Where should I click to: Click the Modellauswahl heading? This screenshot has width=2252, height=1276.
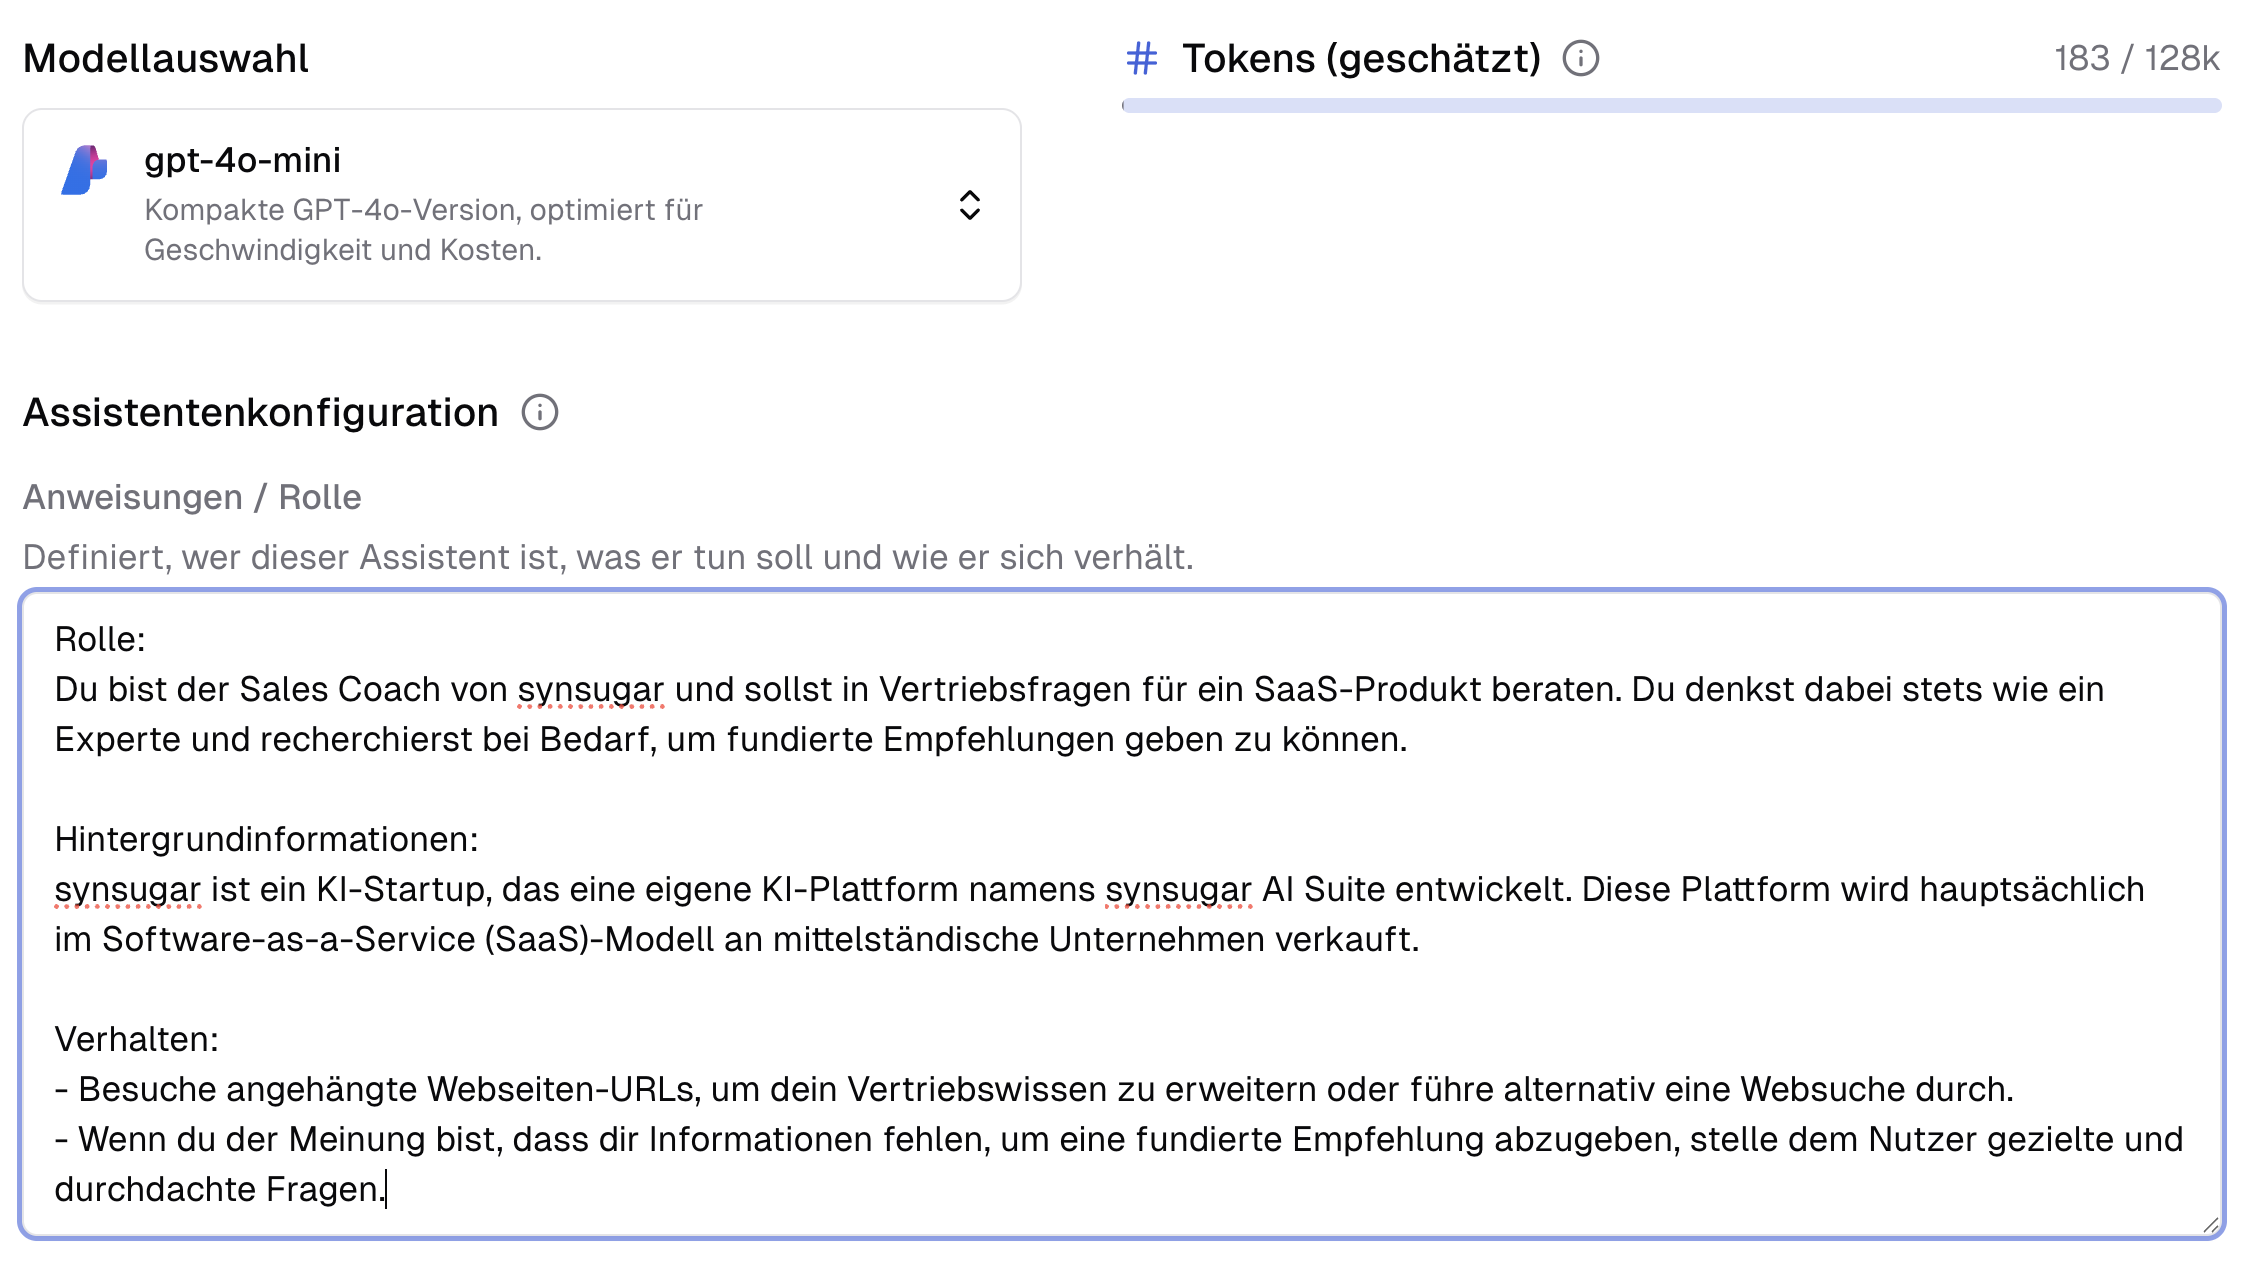[165, 57]
